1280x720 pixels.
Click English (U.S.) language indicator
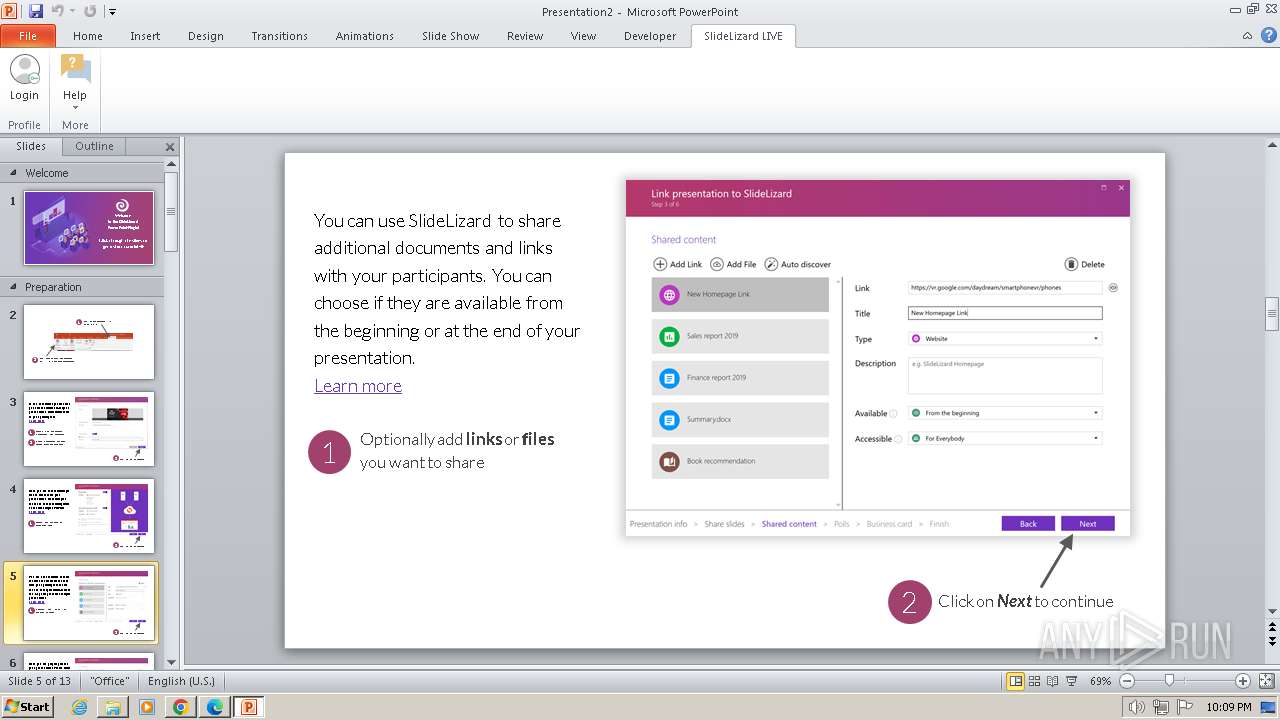click(181, 681)
